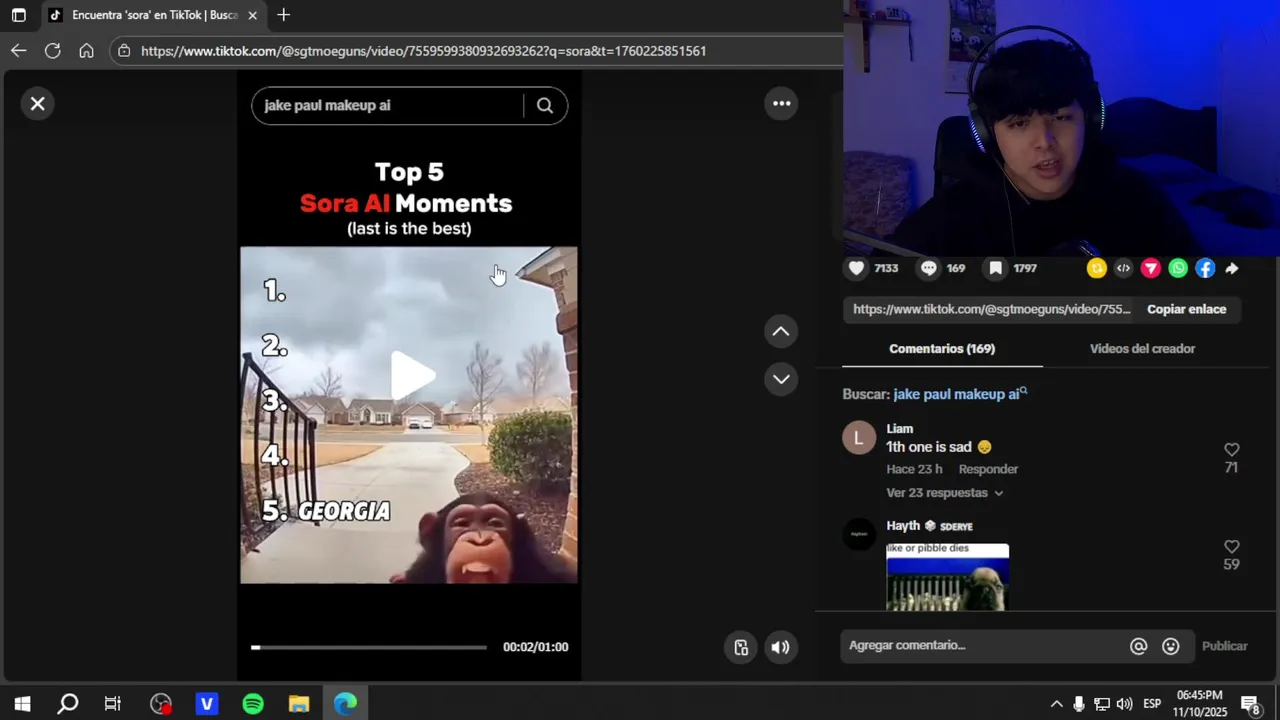Get the embed code via the </> icon
The image size is (1280, 720).
coord(1124,268)
